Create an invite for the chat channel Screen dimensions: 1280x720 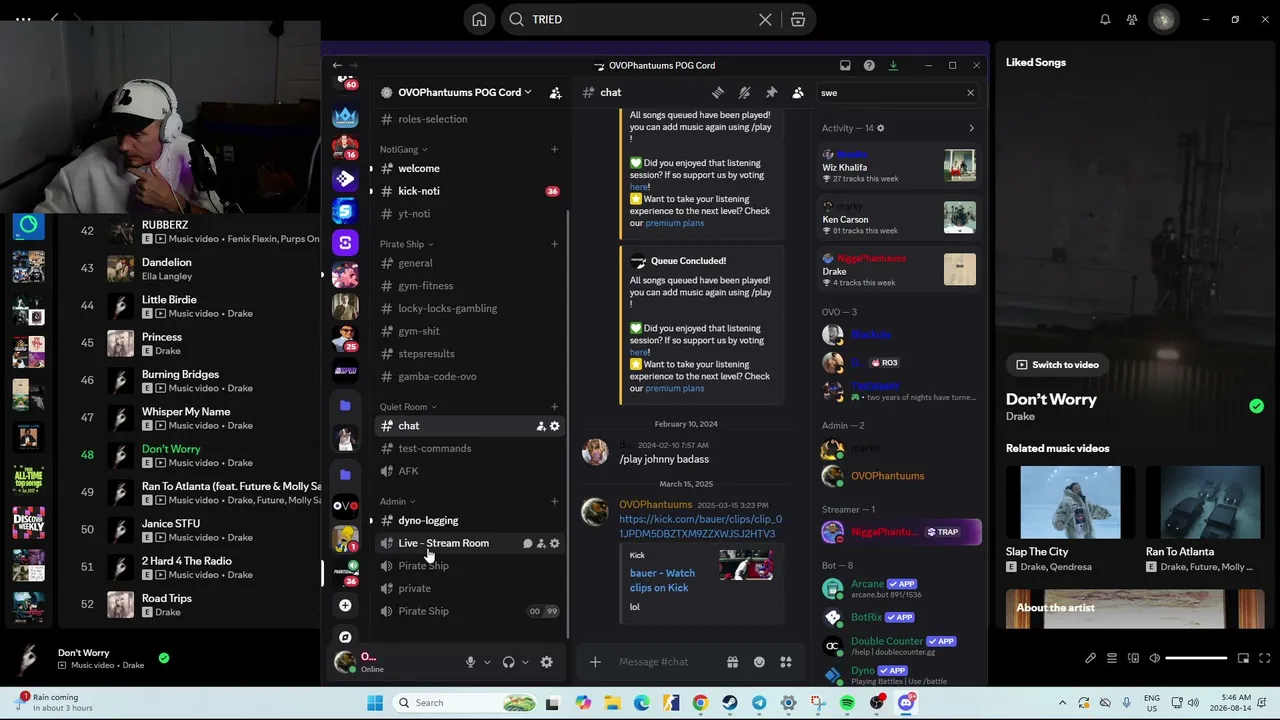[541, 426]
